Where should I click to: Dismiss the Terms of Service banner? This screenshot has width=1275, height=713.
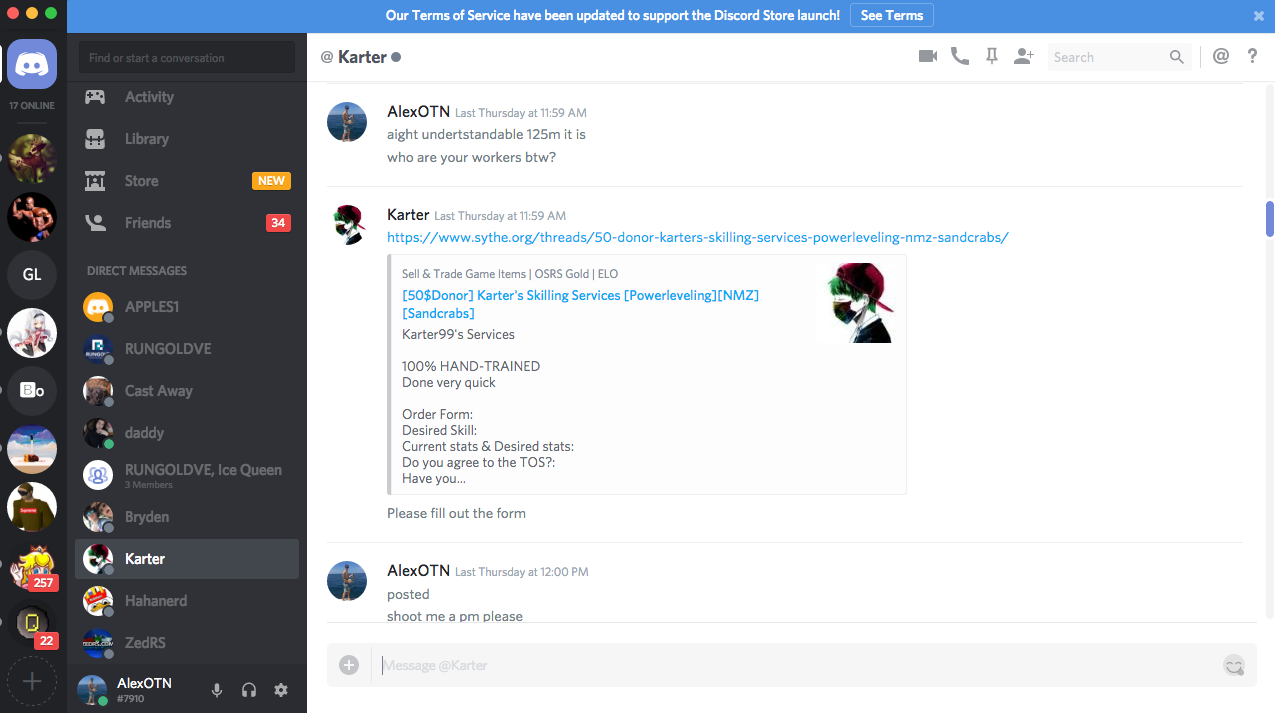(1259, 15)
